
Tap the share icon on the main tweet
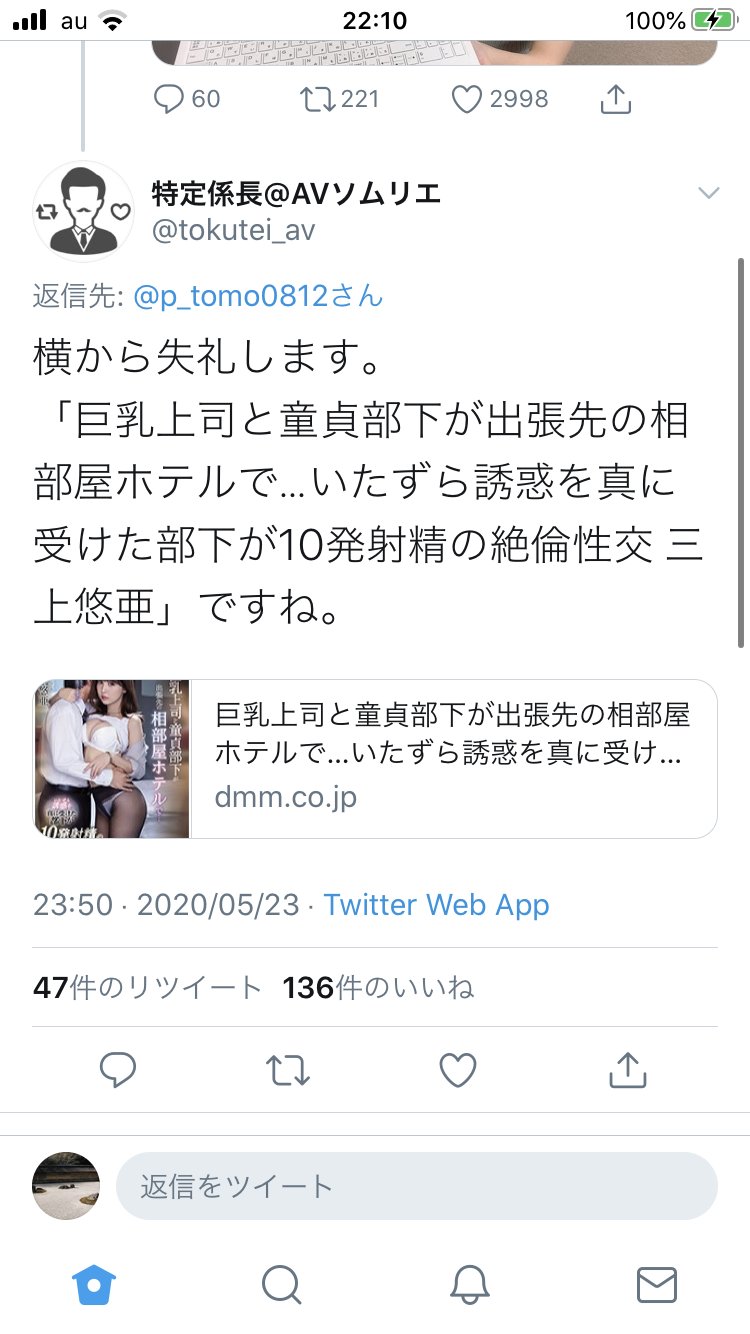(x=628, y=1070)
